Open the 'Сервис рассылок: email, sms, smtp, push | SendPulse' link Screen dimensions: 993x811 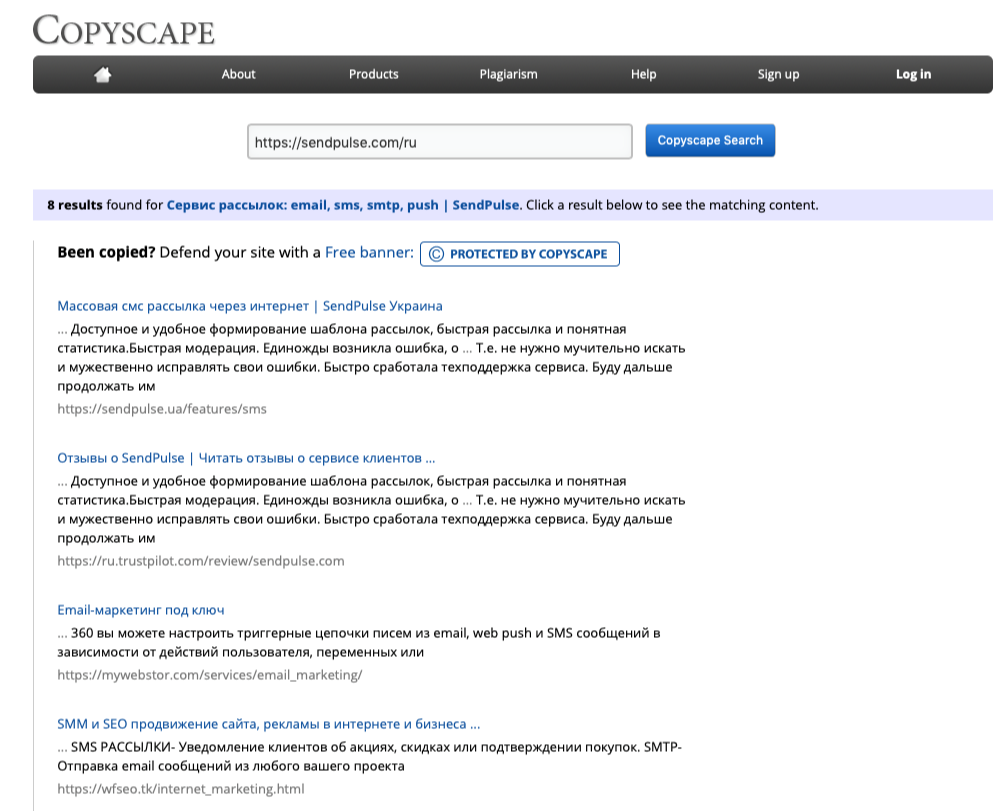343,205
